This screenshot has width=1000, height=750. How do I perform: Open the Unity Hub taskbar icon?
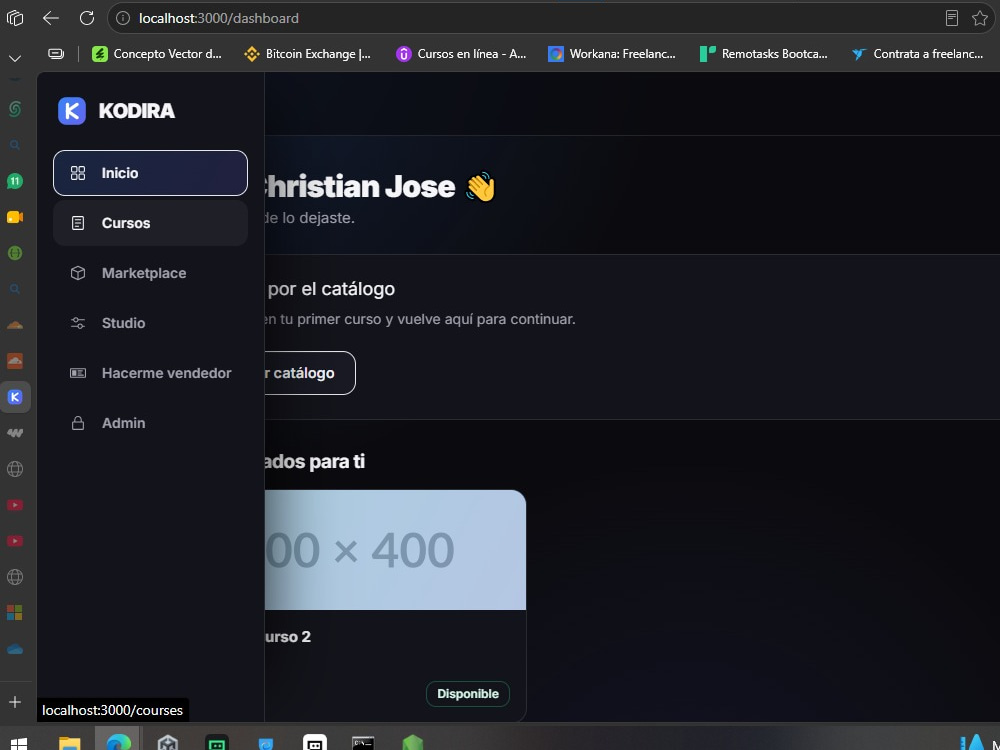(x=168, y=743)
